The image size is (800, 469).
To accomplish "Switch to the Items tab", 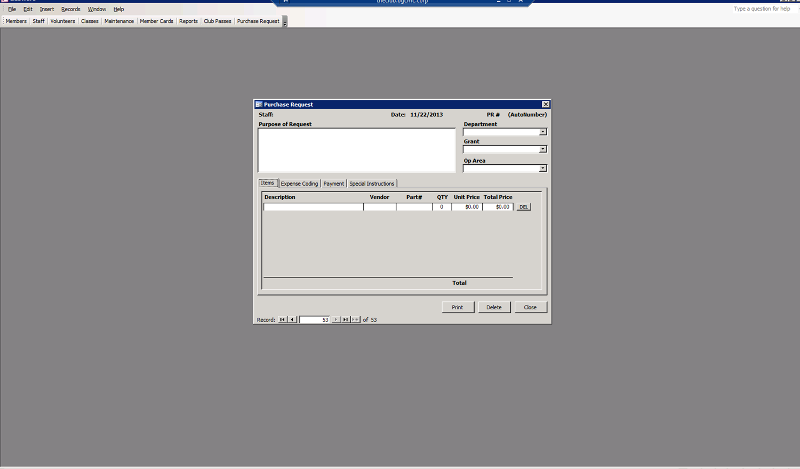I will click(x=268, y=183).
